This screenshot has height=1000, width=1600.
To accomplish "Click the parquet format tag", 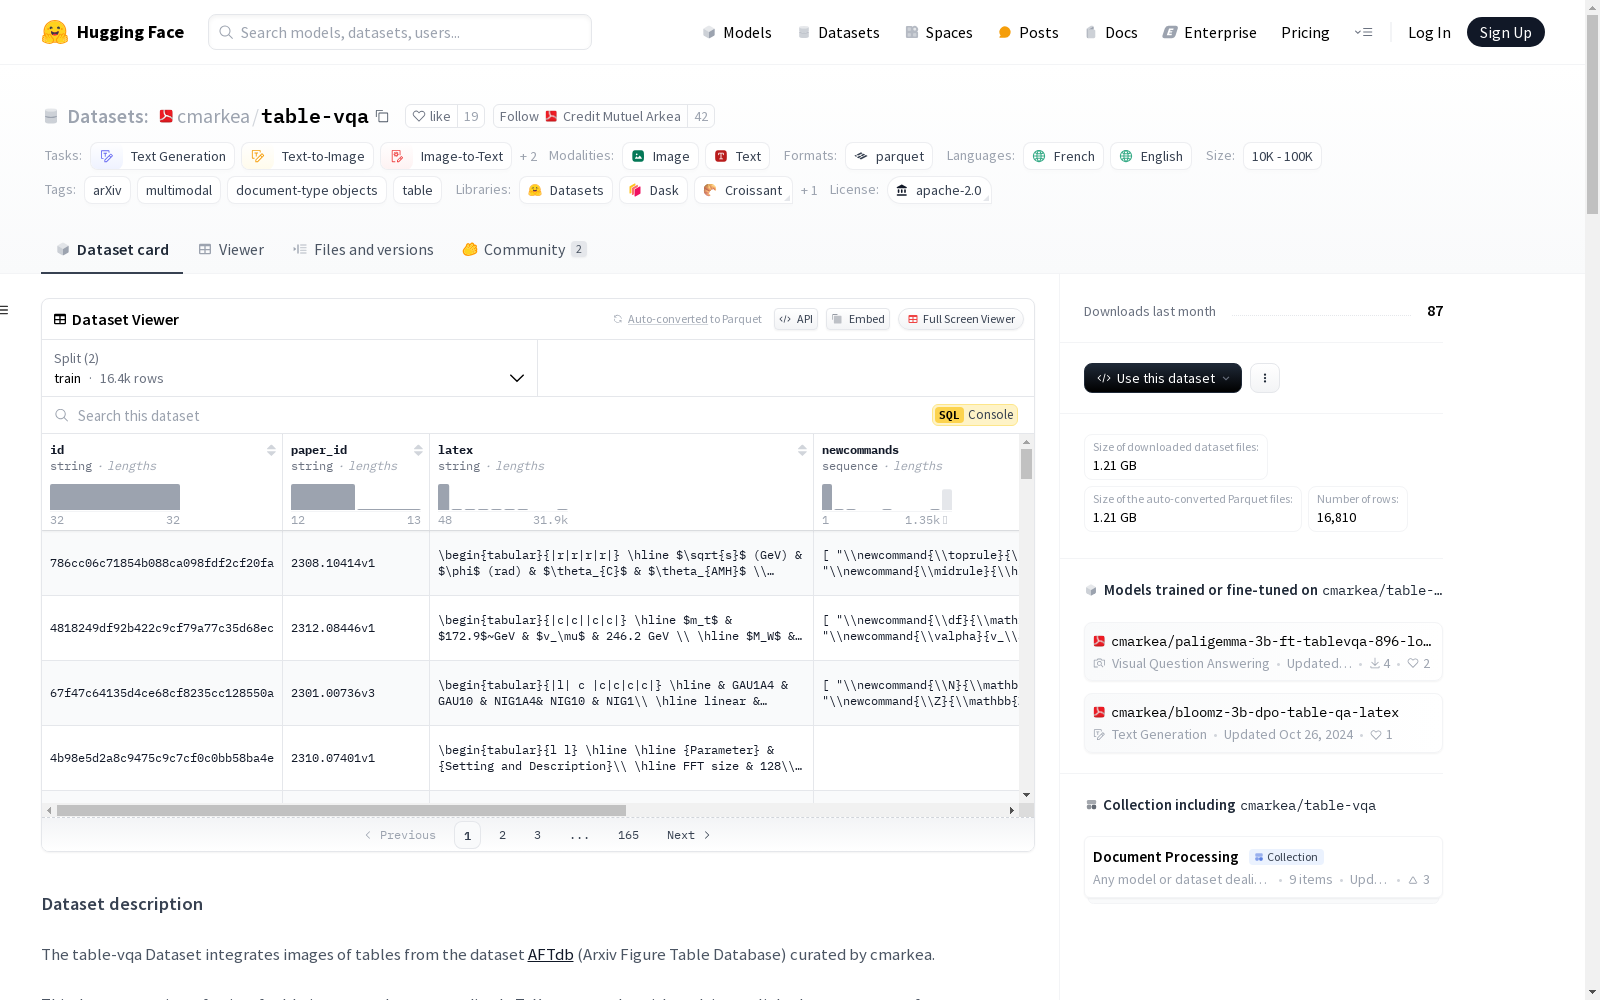I will tap(889, 156).
